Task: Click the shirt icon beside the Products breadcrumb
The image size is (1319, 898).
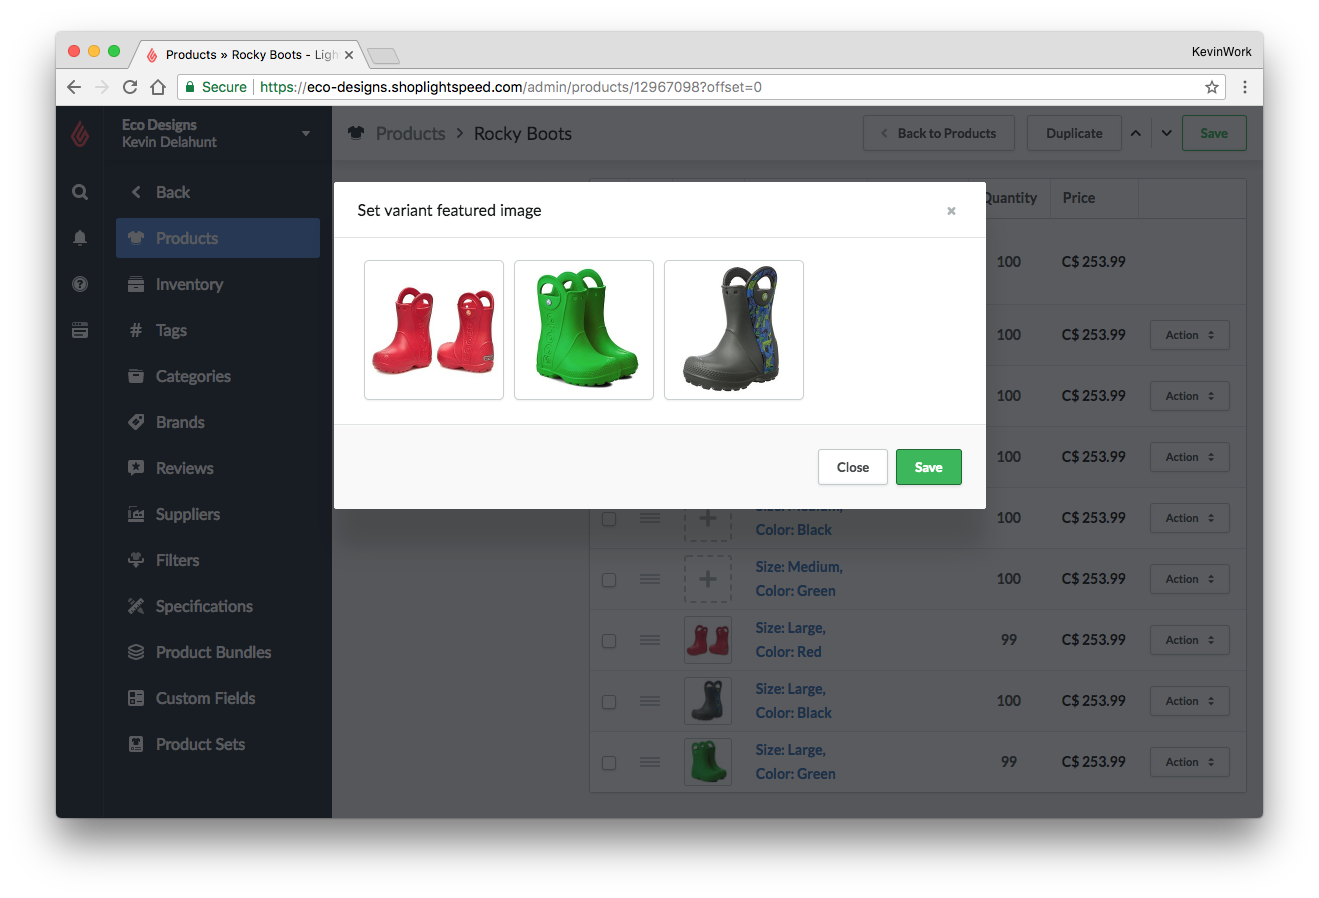Action: 356,133
